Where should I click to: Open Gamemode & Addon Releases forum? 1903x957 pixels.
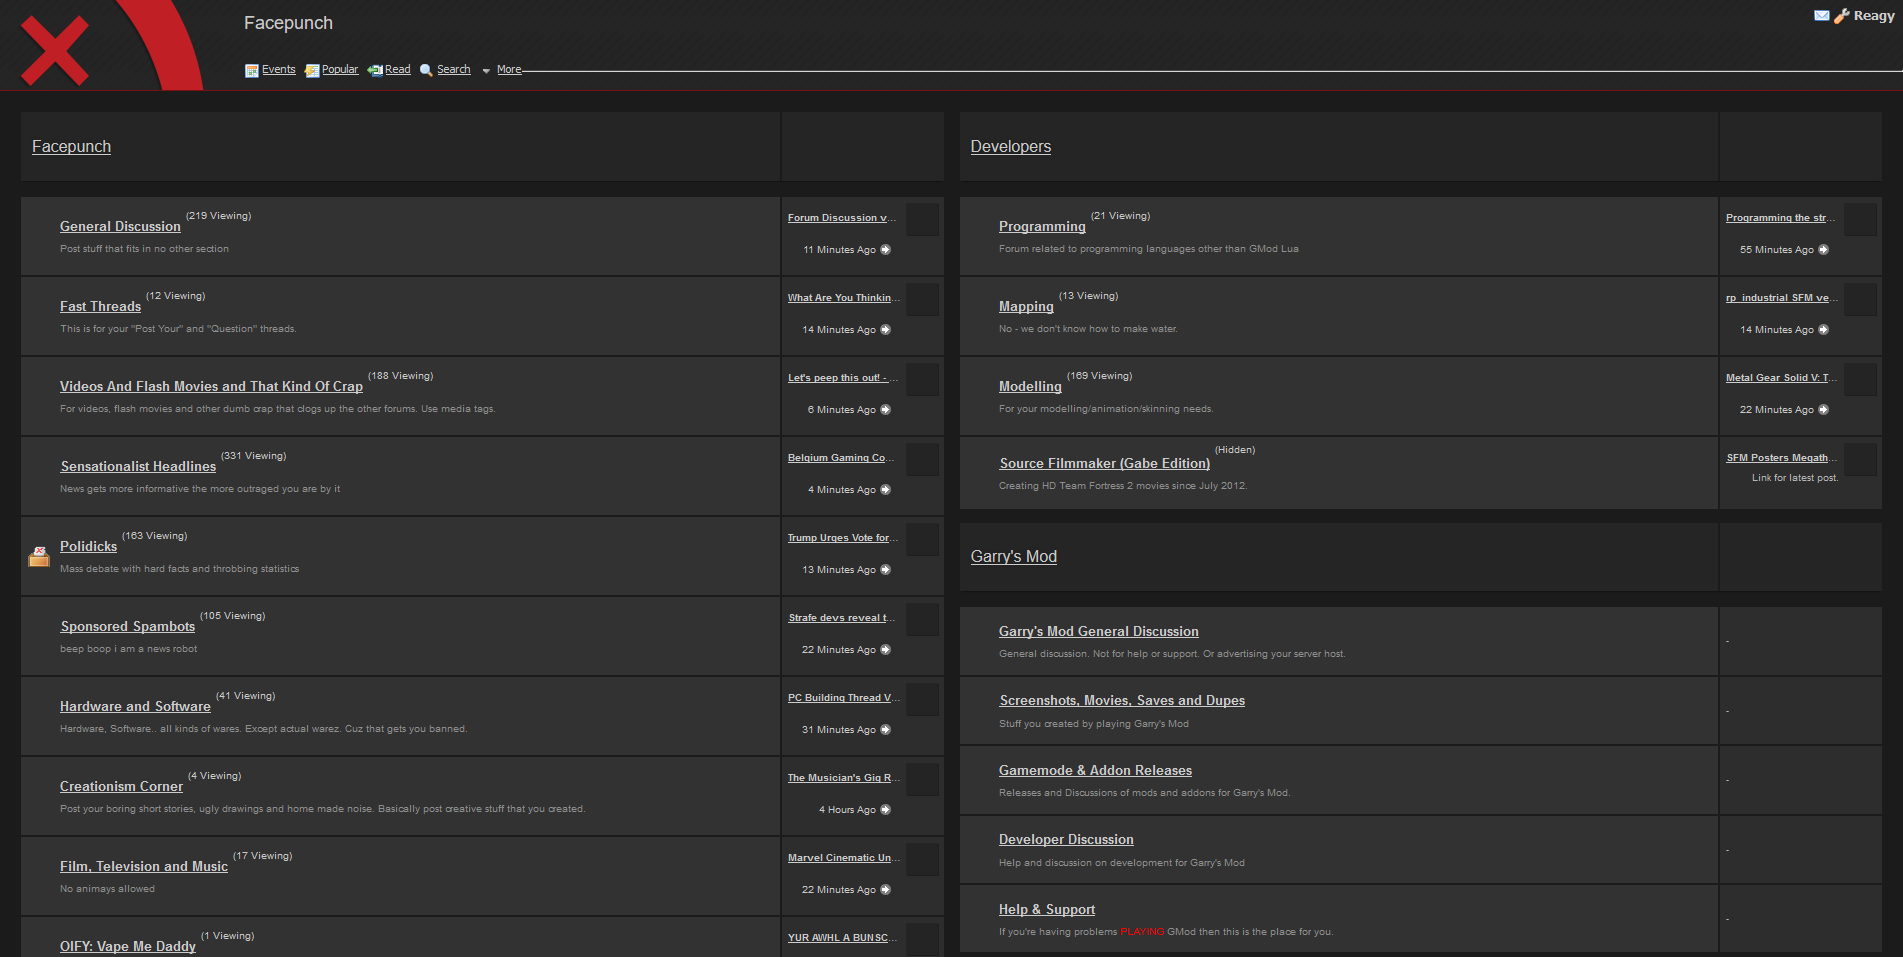coord(1095,770)
